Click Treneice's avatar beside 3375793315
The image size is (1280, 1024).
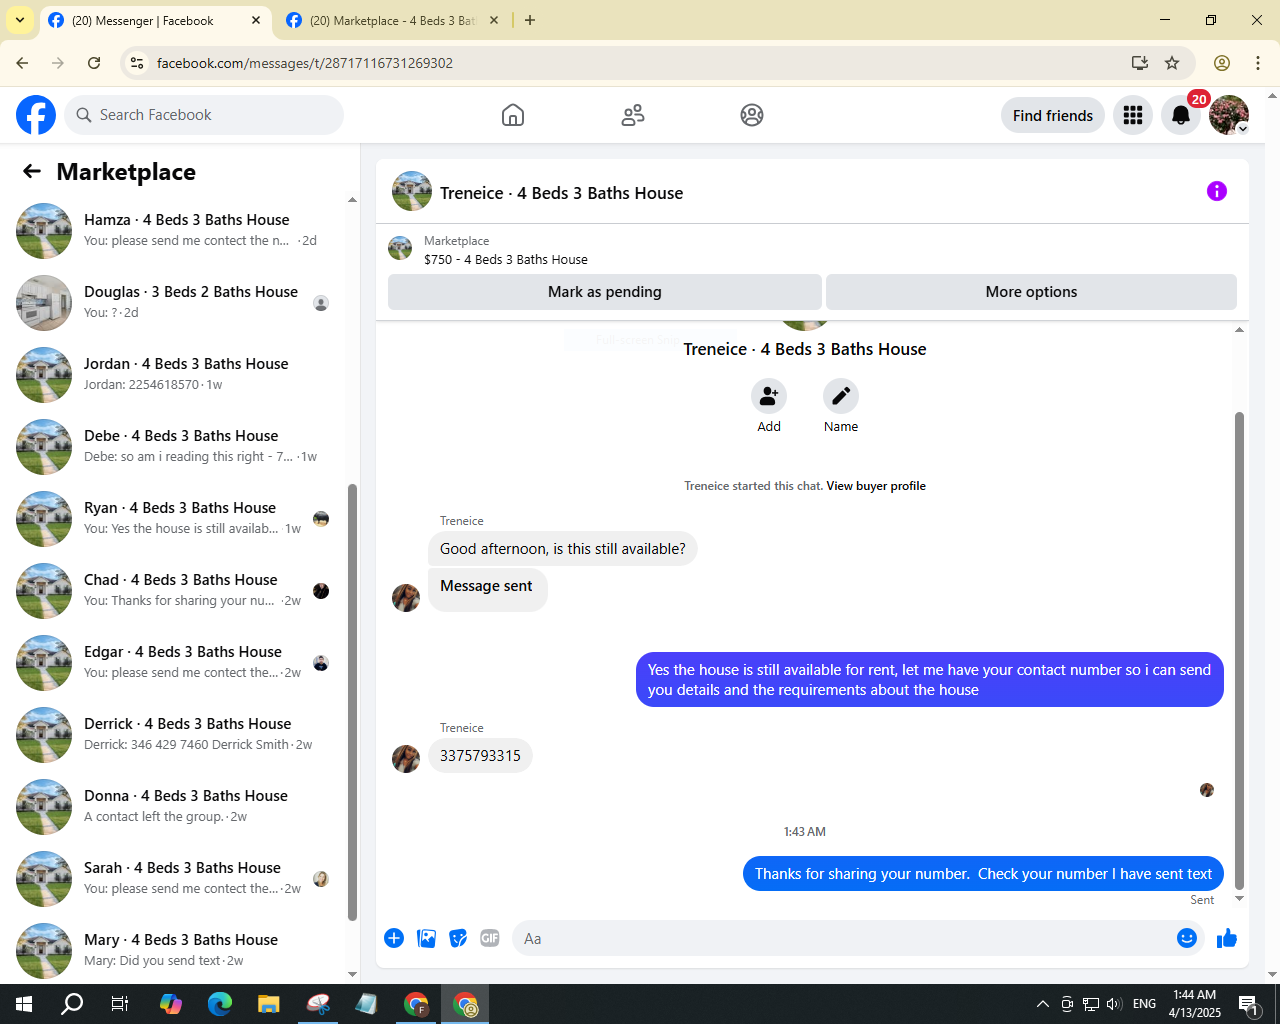click(x=406, y=758)
